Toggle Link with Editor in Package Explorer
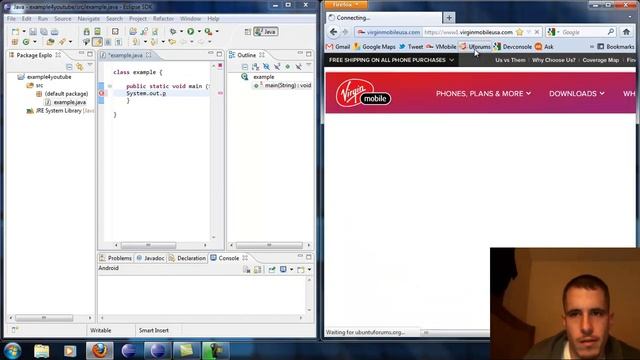This screenshot has width=640, height=360. click(x=80, y=66)
